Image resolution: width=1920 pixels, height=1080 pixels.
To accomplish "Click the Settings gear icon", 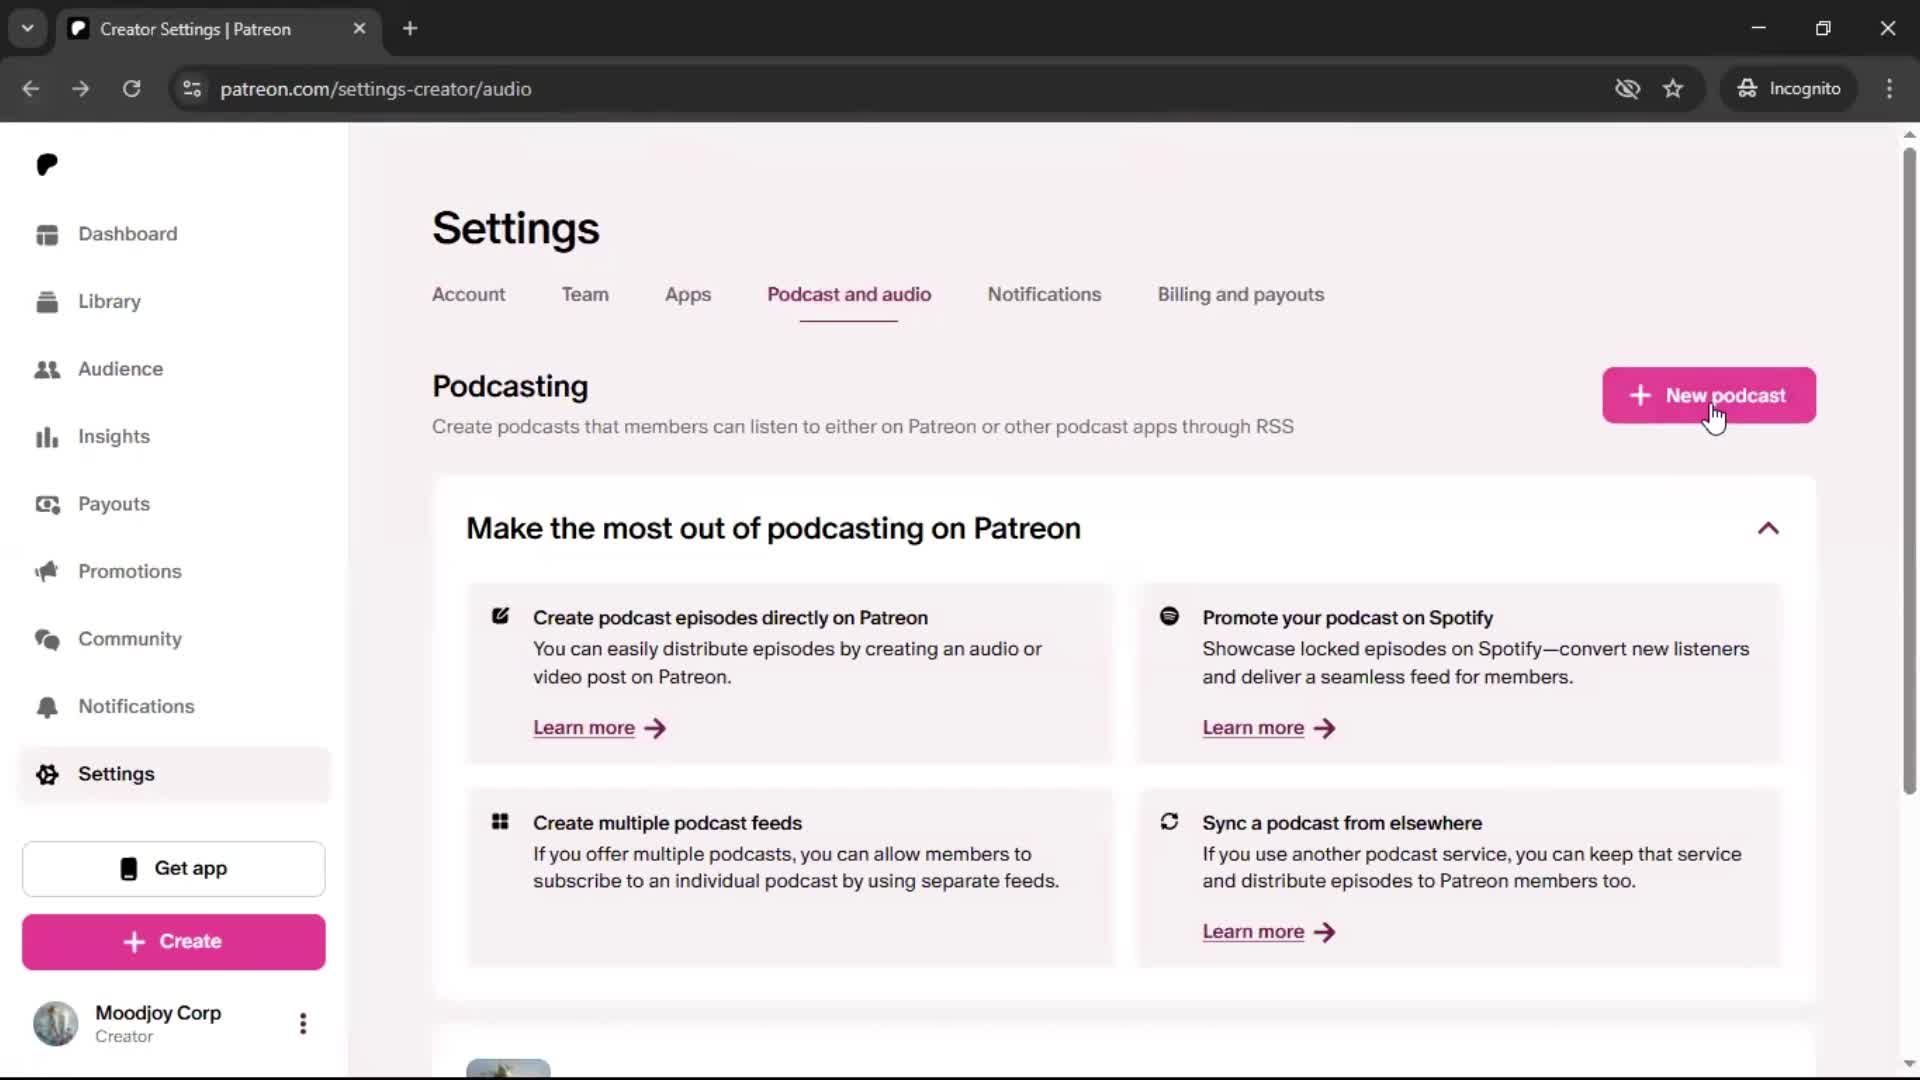I will click(47, 775).
